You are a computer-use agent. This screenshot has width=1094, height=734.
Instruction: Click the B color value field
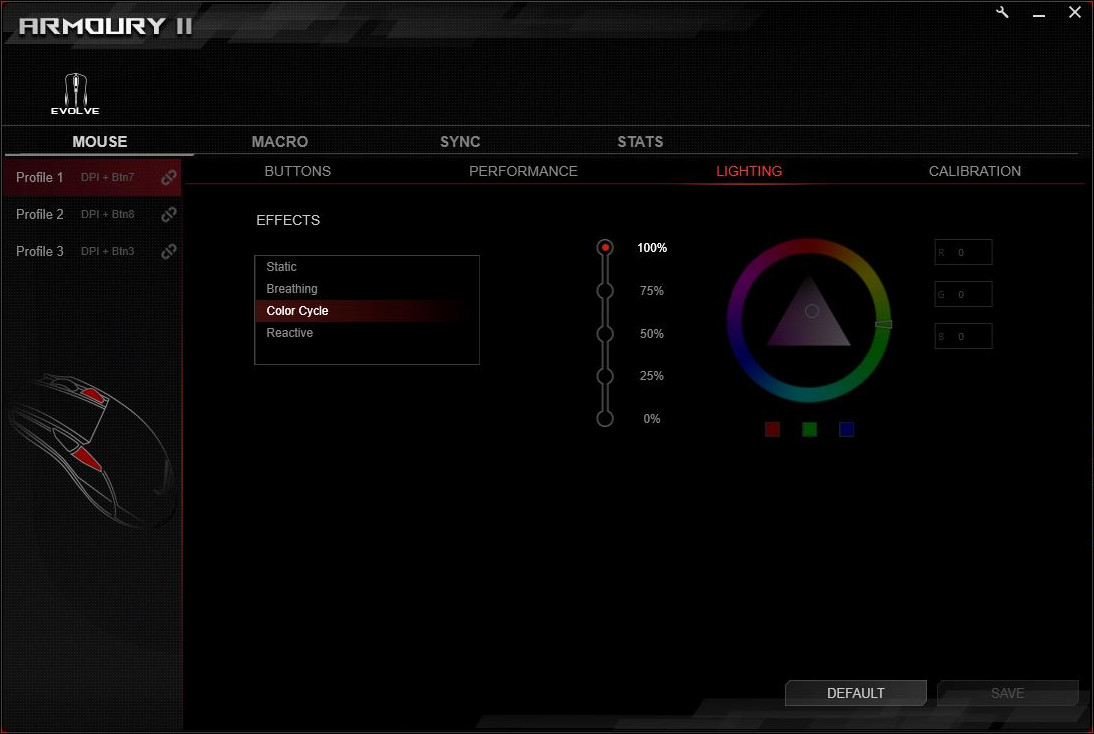pos(964,336)
